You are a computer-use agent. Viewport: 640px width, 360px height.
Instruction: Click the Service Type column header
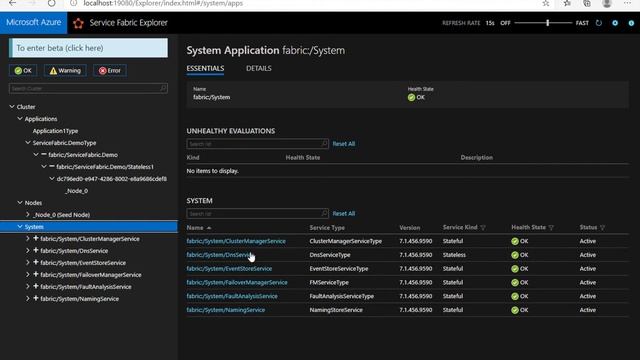327,228
